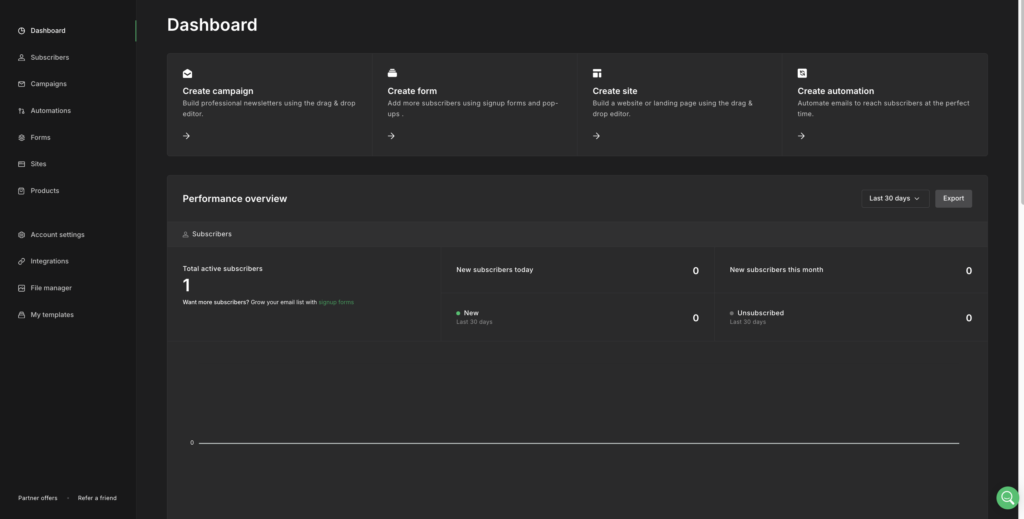Click the Export button

[x=953, y=198]
